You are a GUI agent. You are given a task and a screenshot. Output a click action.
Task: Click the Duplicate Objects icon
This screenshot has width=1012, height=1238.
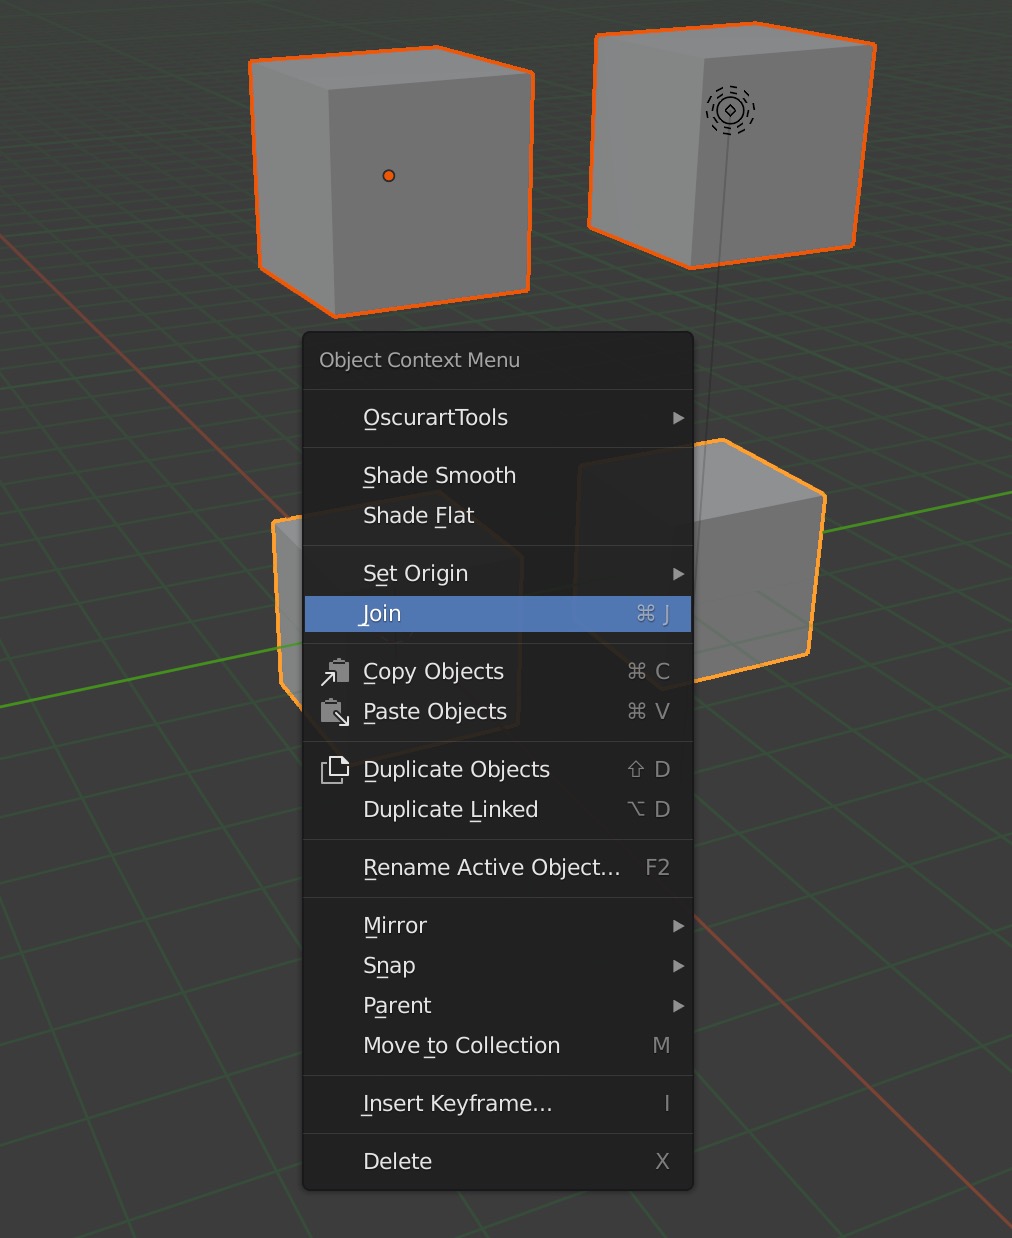tap(335, 770)
